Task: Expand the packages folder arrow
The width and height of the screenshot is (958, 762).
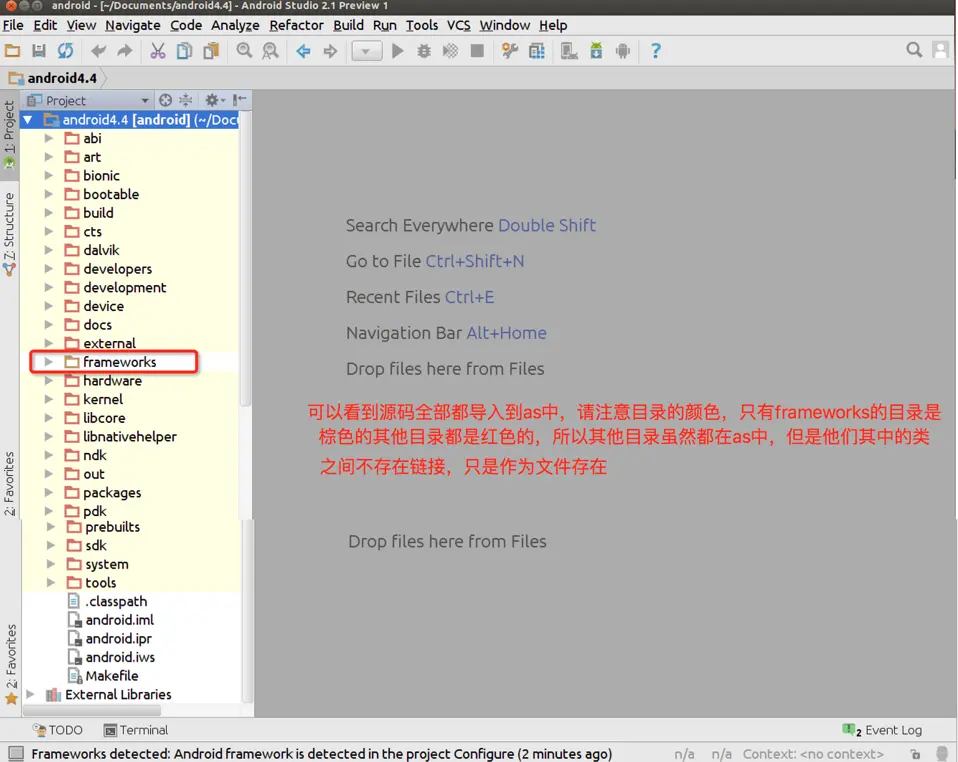Action: pyautogui.click(x=49, y=493)
